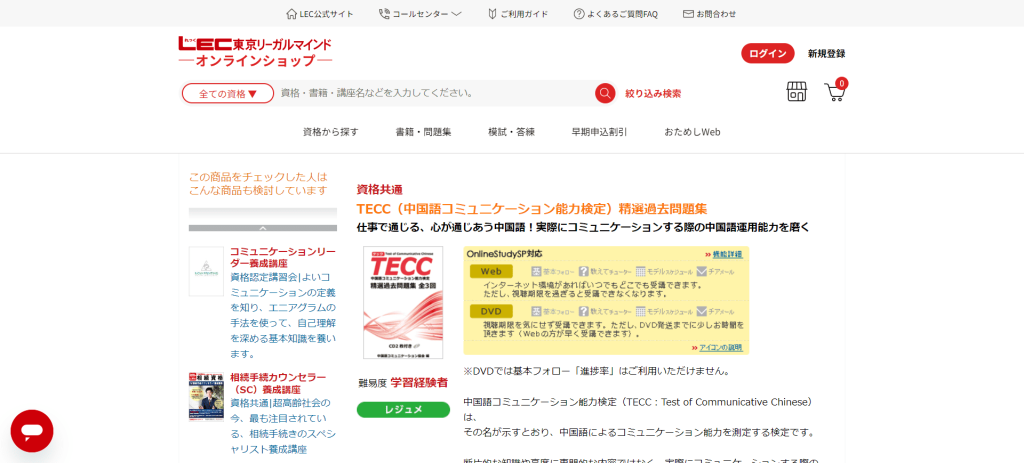Click the green レジュメ button
The width and height of the screenshot is (1024, 463).
point(403,409)
